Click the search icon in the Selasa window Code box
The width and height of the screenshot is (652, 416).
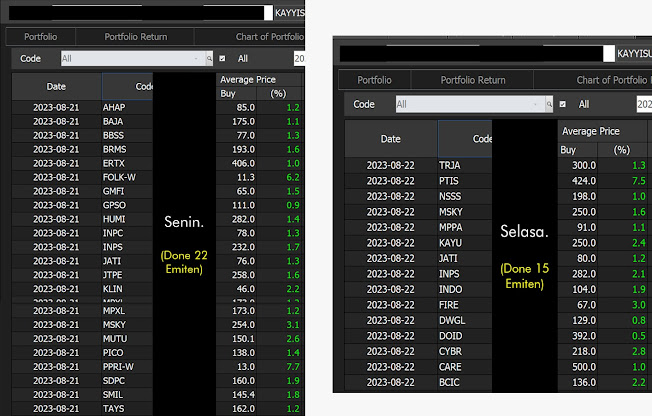click(549, 104)
